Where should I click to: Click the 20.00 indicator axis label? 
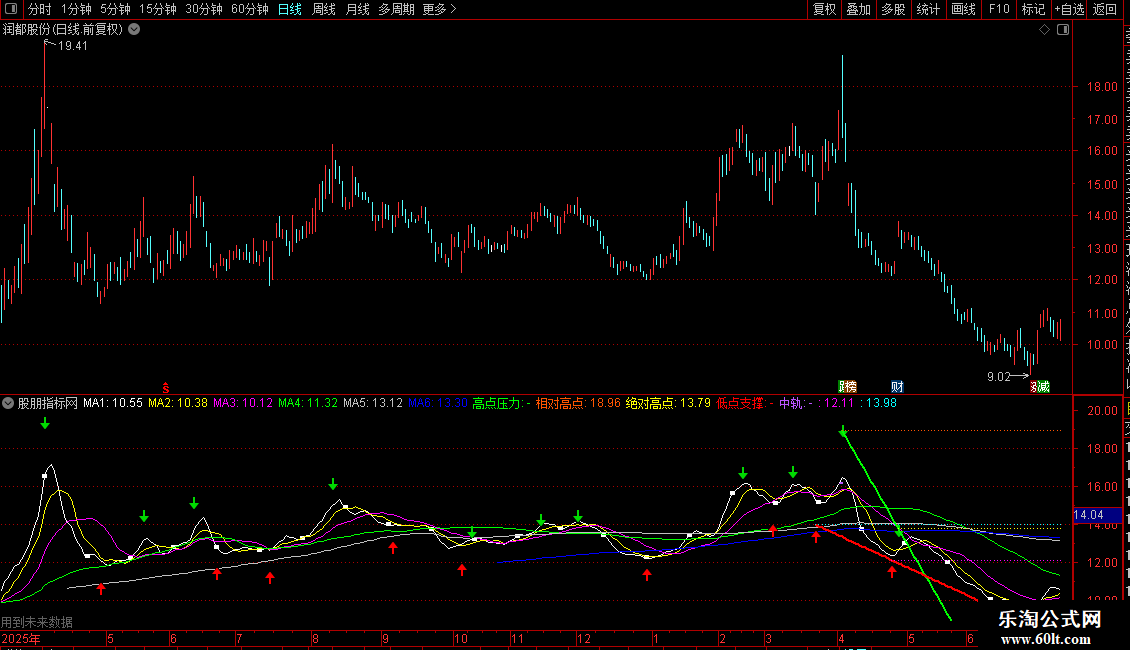(1103, 411)
